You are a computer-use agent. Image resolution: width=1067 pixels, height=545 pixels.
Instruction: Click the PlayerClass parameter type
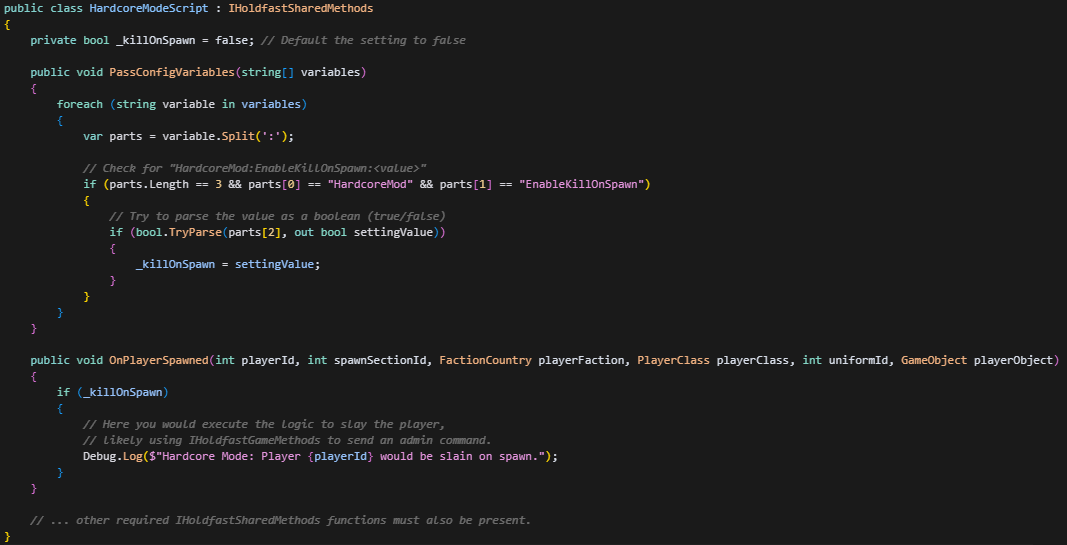click(674, 360)
